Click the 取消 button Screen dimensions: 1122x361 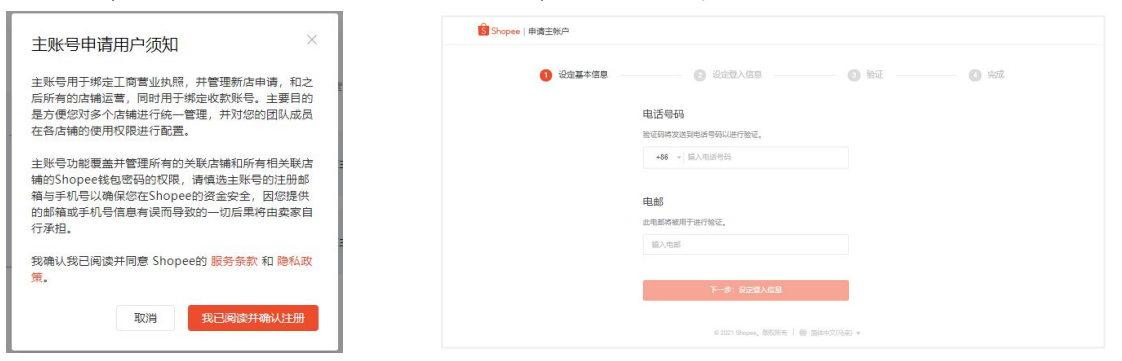point(145,318)
